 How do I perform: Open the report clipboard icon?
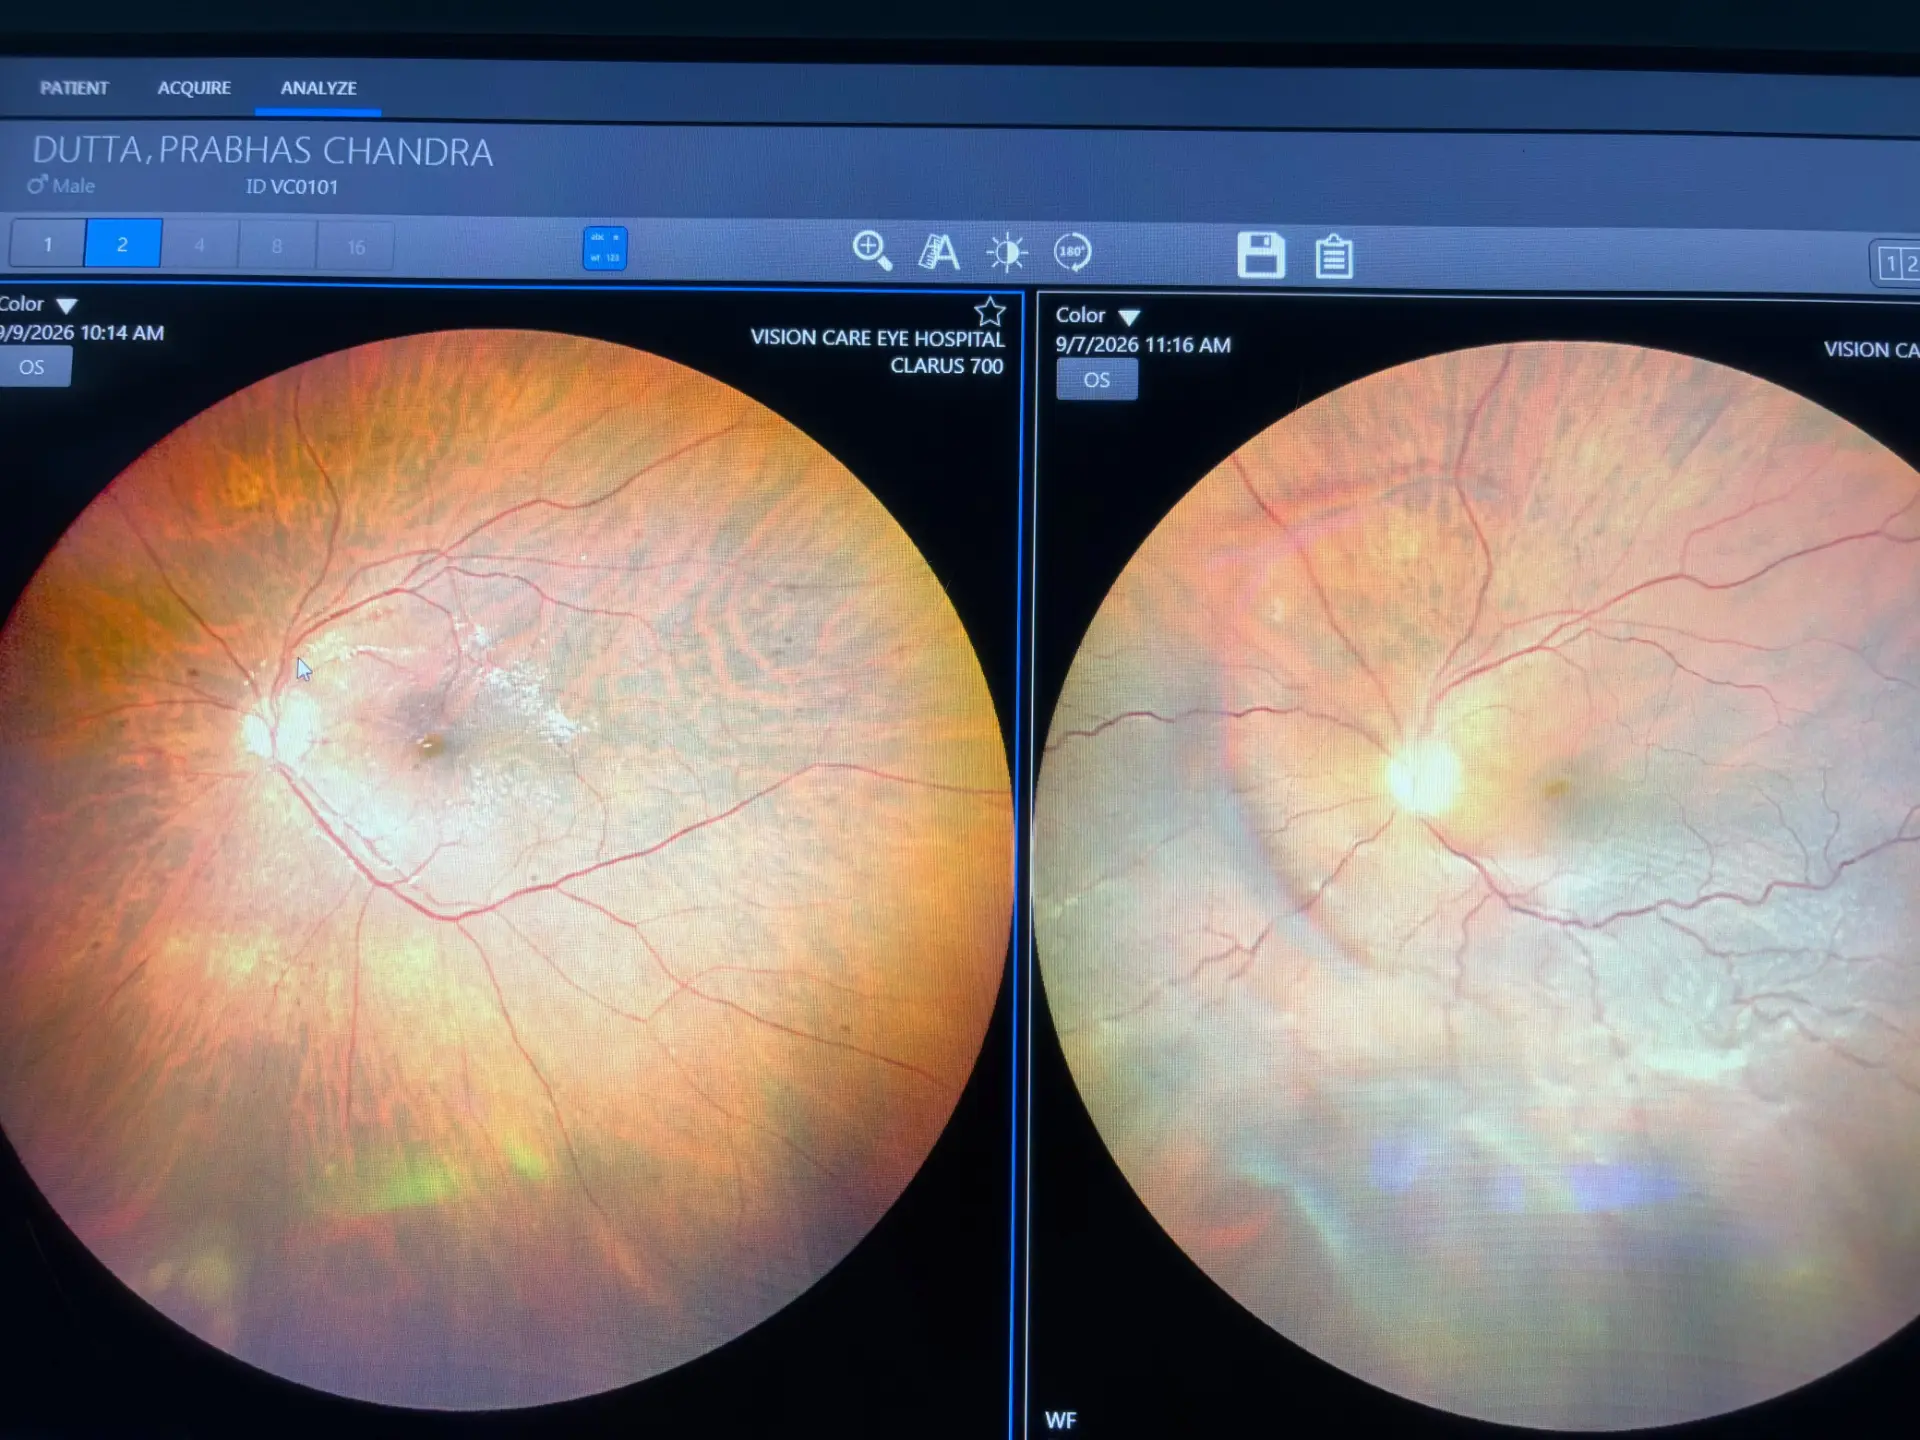tap(1334, 257)
